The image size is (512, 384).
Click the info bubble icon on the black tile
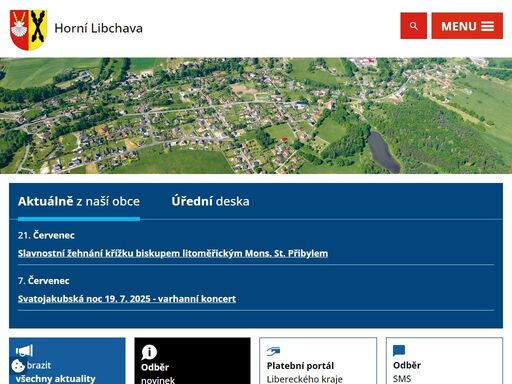149,352
